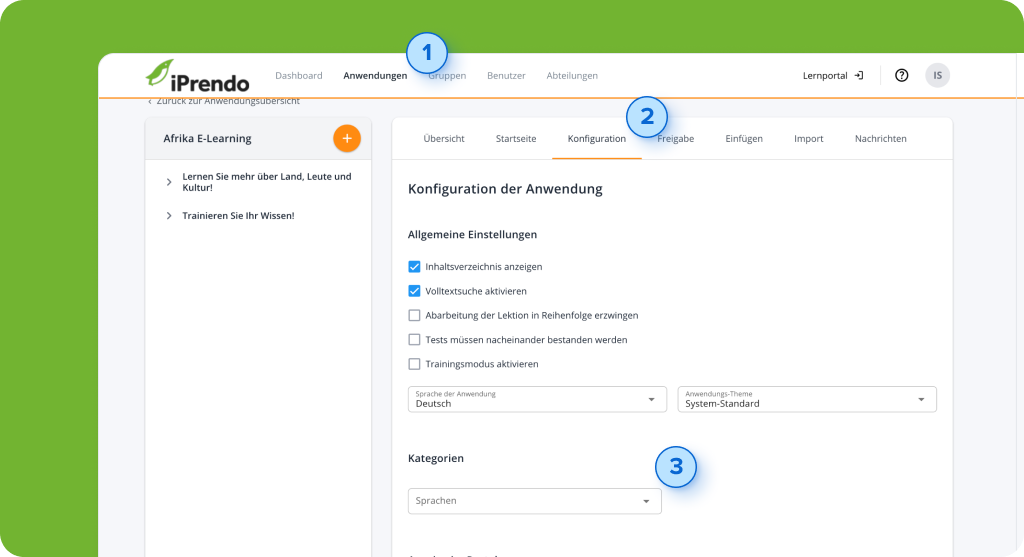Open the Sprache der Anwendung dropdown
Viewport: 1024px width, 557px height.
537,399
